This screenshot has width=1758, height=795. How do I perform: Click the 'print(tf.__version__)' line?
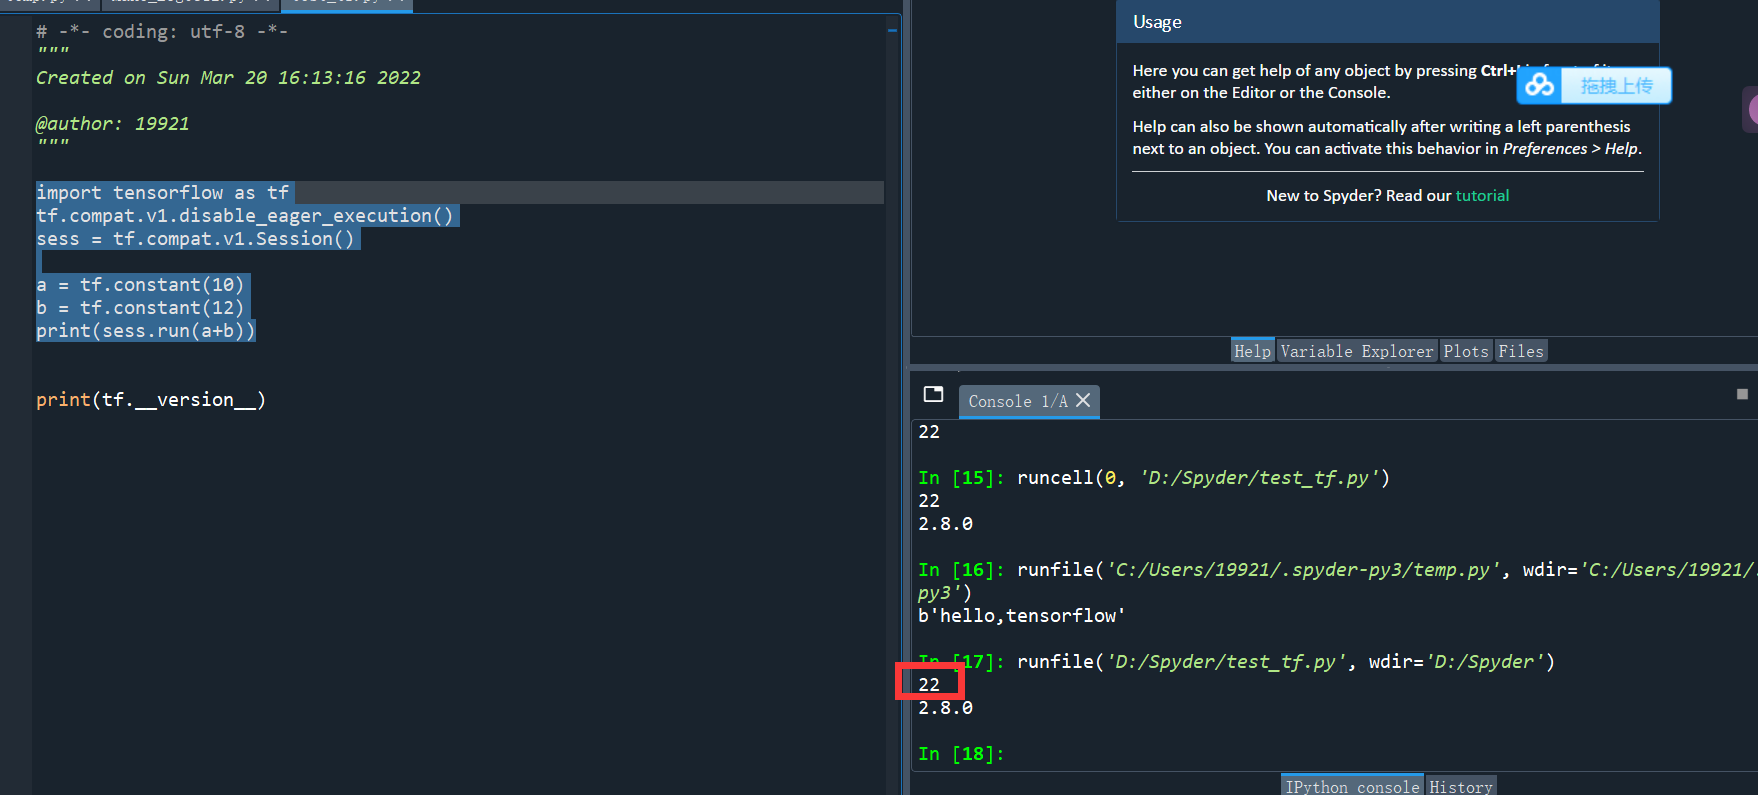tap(151, 400)
